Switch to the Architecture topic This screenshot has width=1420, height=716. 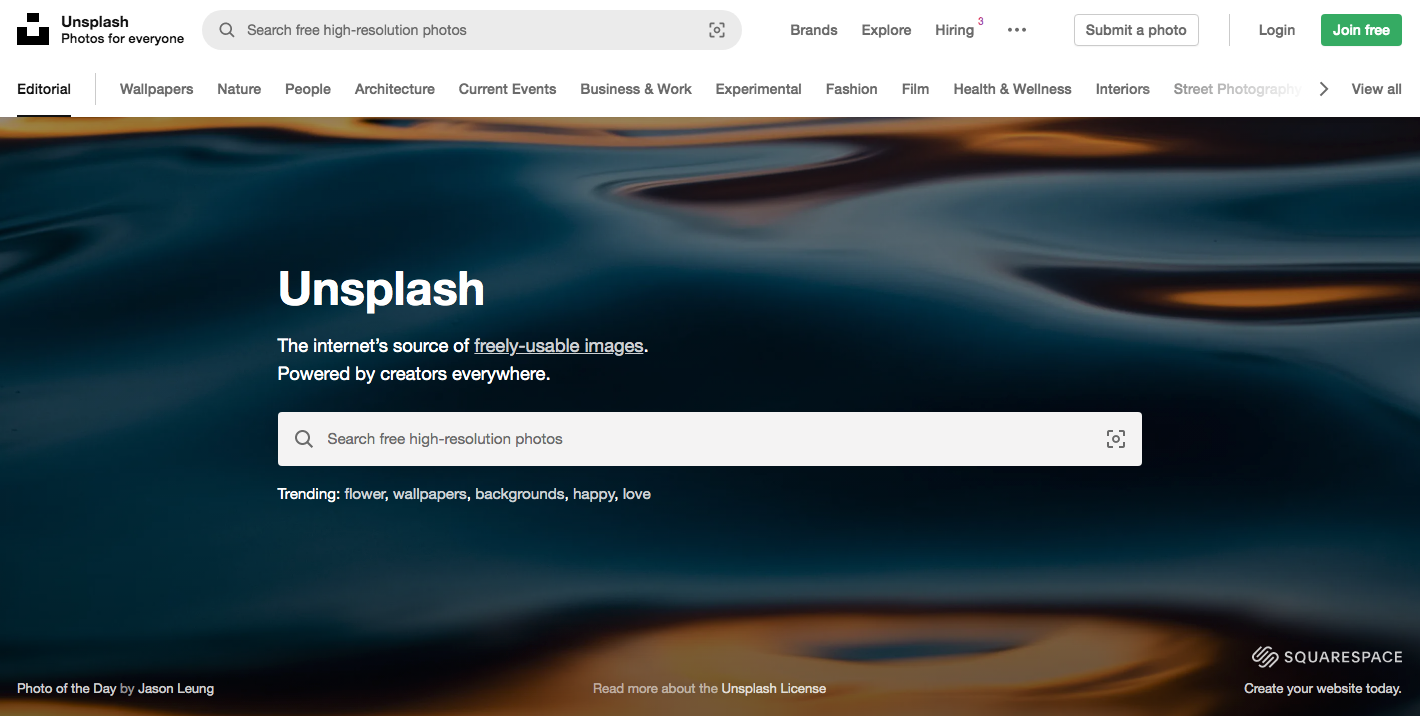coord(395,89)
